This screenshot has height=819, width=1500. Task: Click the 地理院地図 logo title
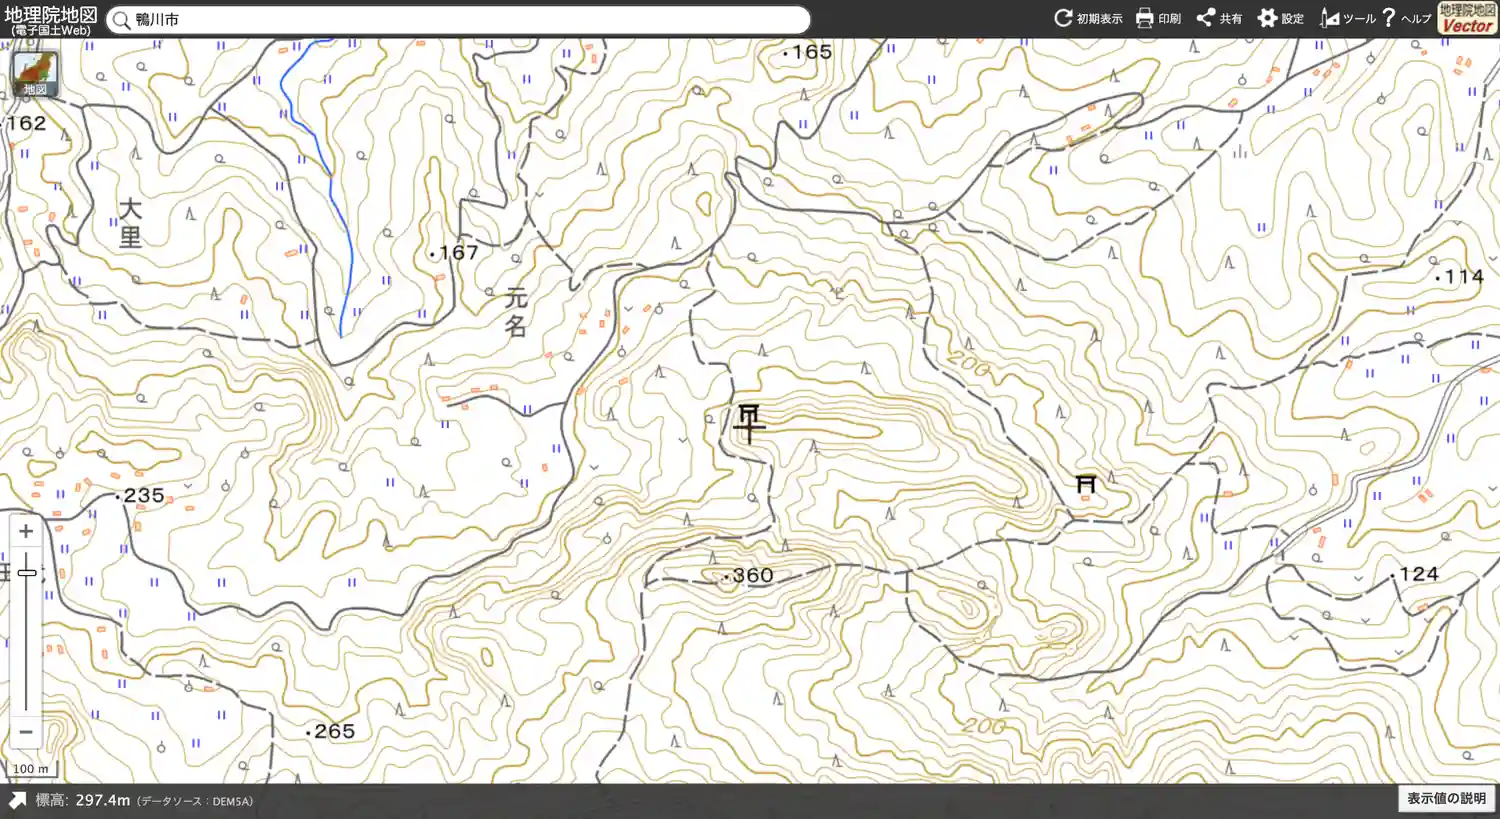51,19
